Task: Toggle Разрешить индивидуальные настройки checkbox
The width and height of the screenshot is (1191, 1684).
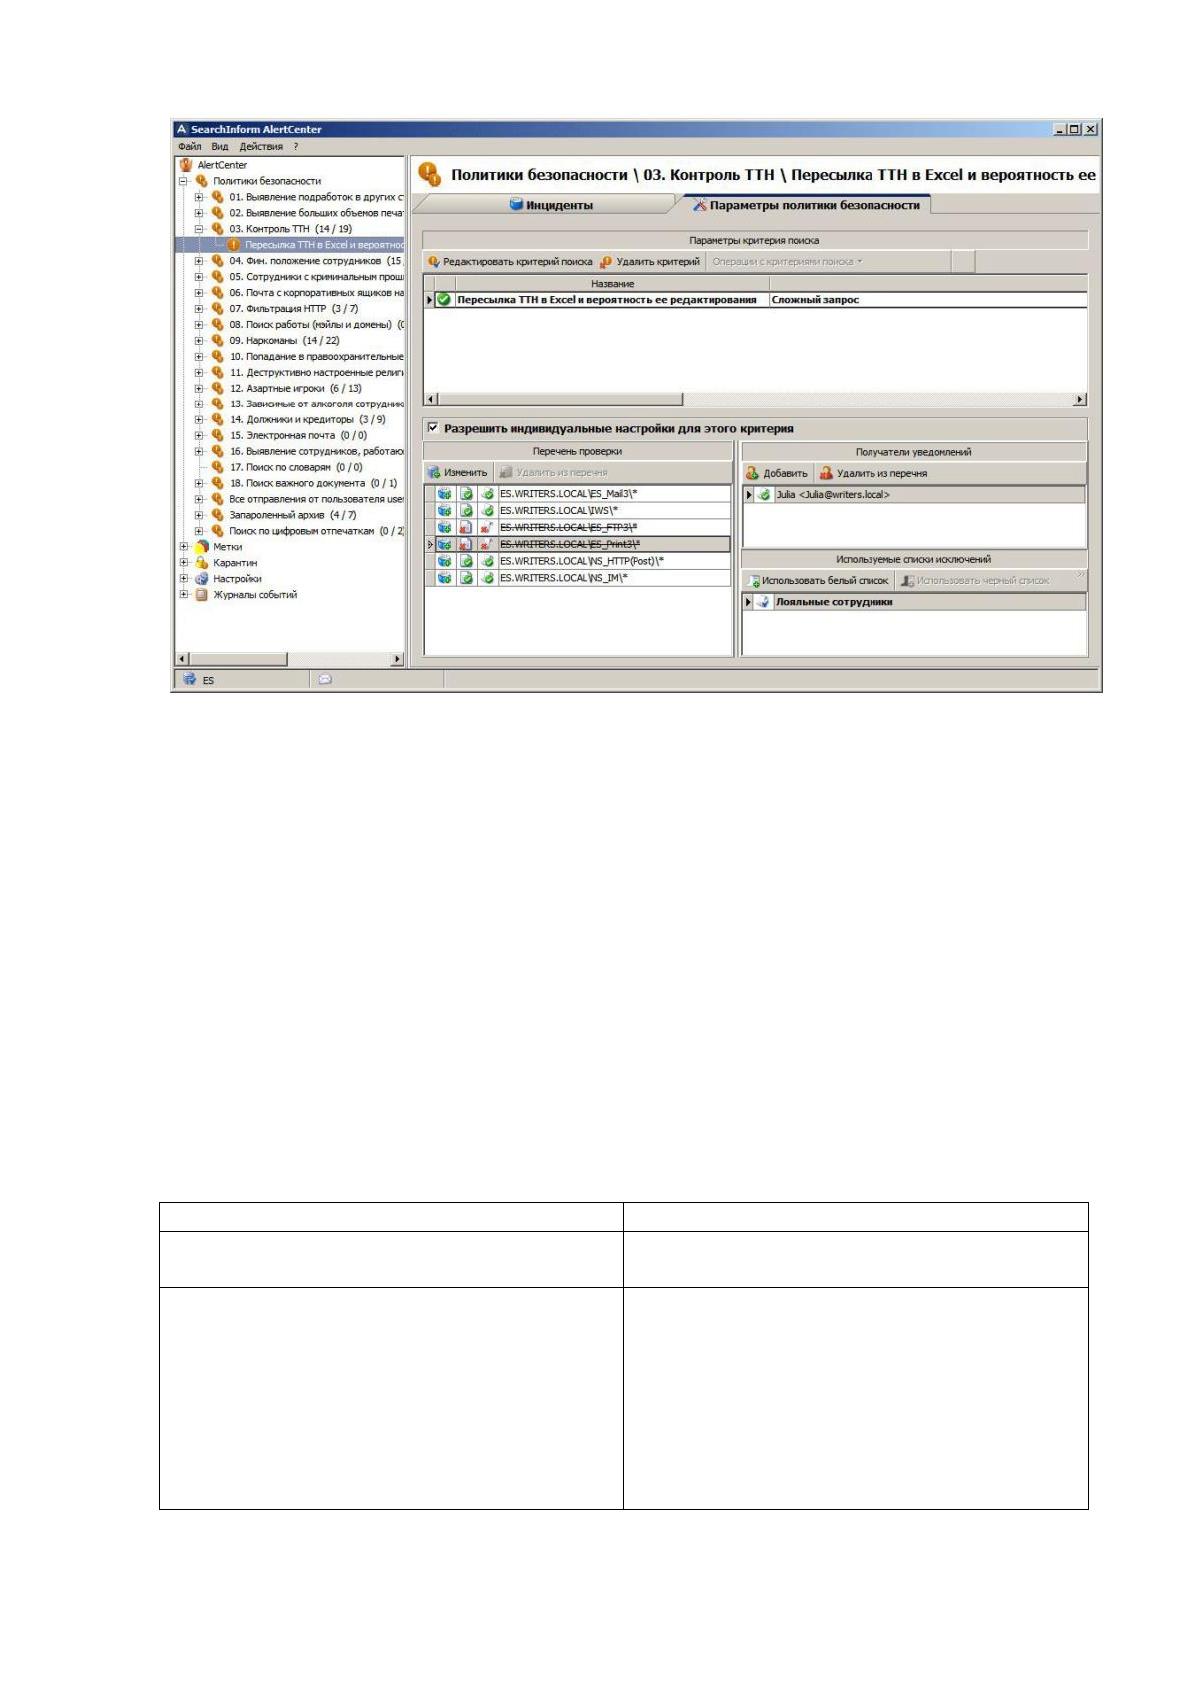Action: click(x=433, y=428)
